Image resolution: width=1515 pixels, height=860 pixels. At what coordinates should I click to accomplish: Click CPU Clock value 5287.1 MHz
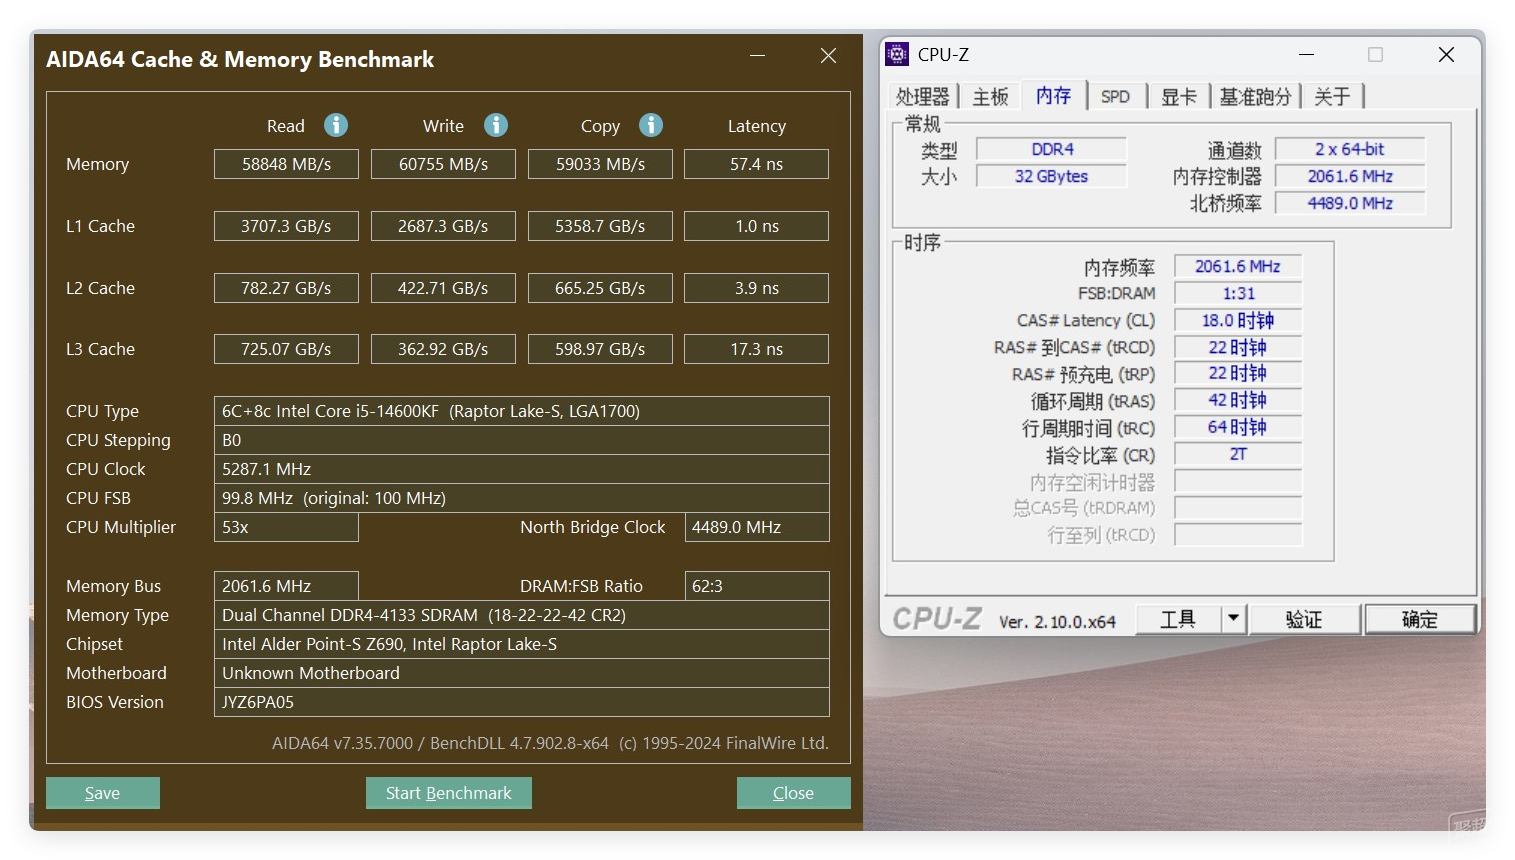(522, 469)
